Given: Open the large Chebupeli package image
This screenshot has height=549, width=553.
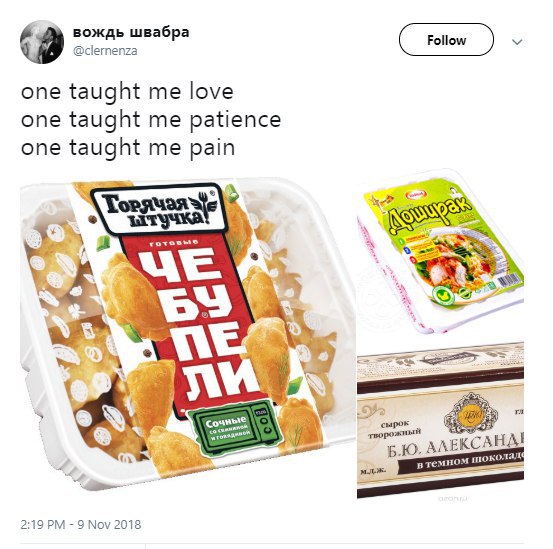Looking at the screenshot, I should point(187,333).
